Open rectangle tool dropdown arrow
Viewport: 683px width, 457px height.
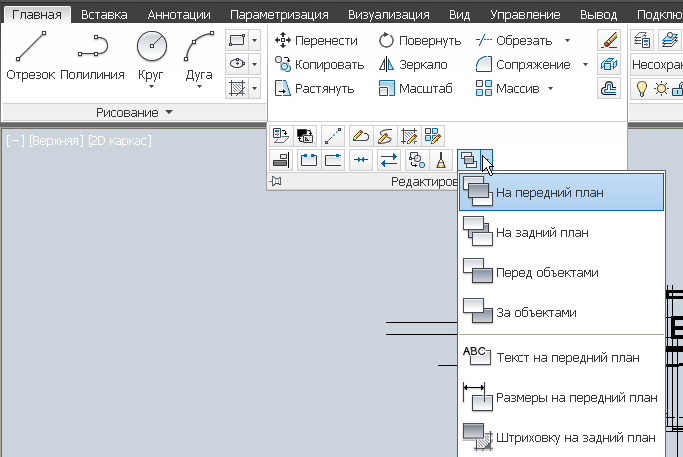(255, 41)
